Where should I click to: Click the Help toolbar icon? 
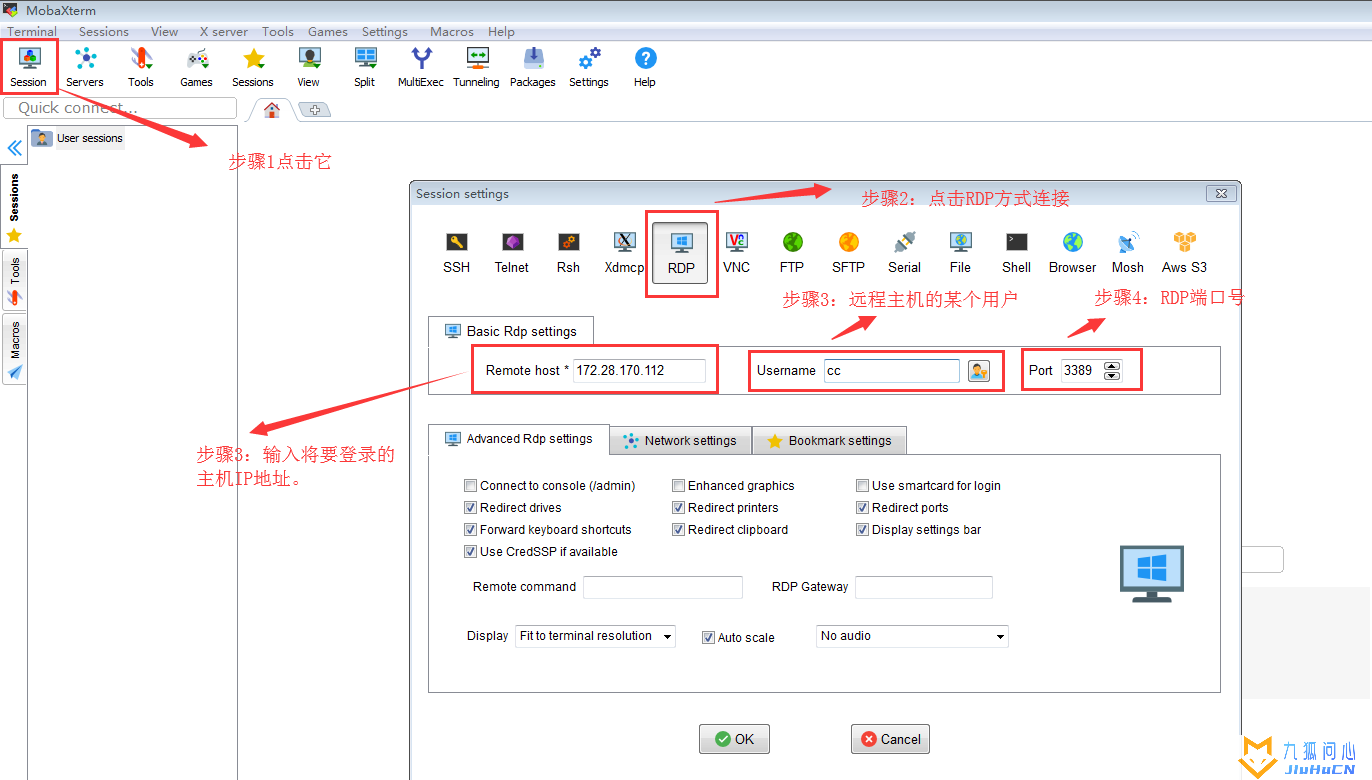(645, 67)
